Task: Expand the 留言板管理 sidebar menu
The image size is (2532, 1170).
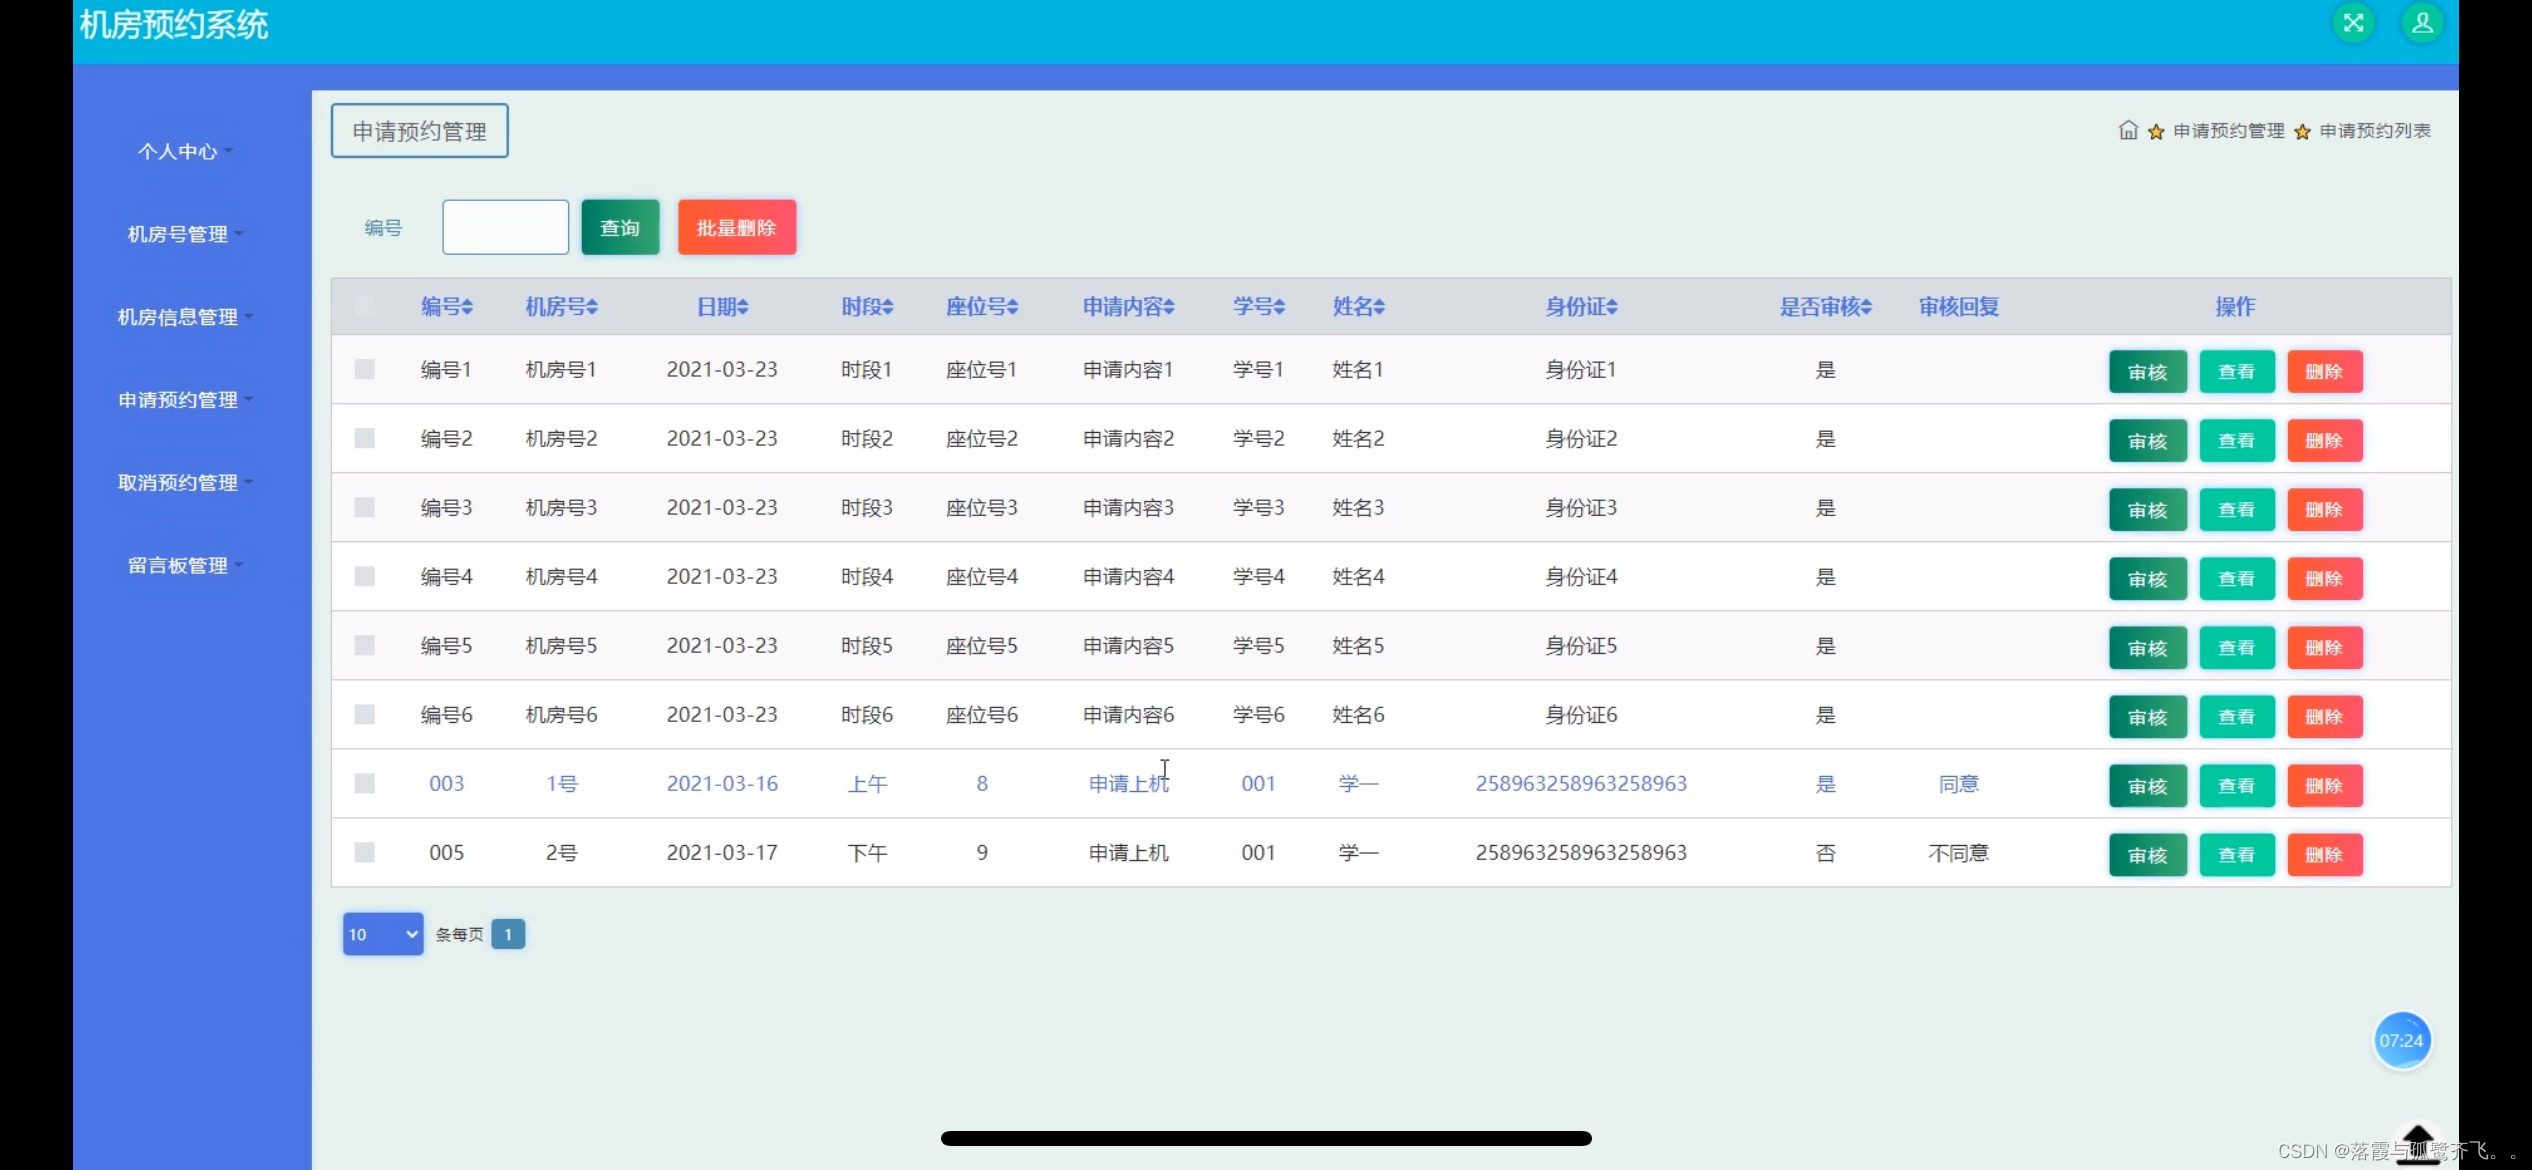Action: [x=184, y=566]
